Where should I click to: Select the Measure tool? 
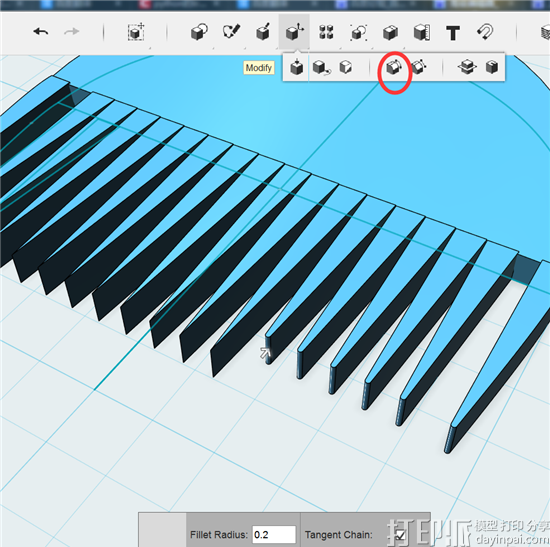coord(422,33)
